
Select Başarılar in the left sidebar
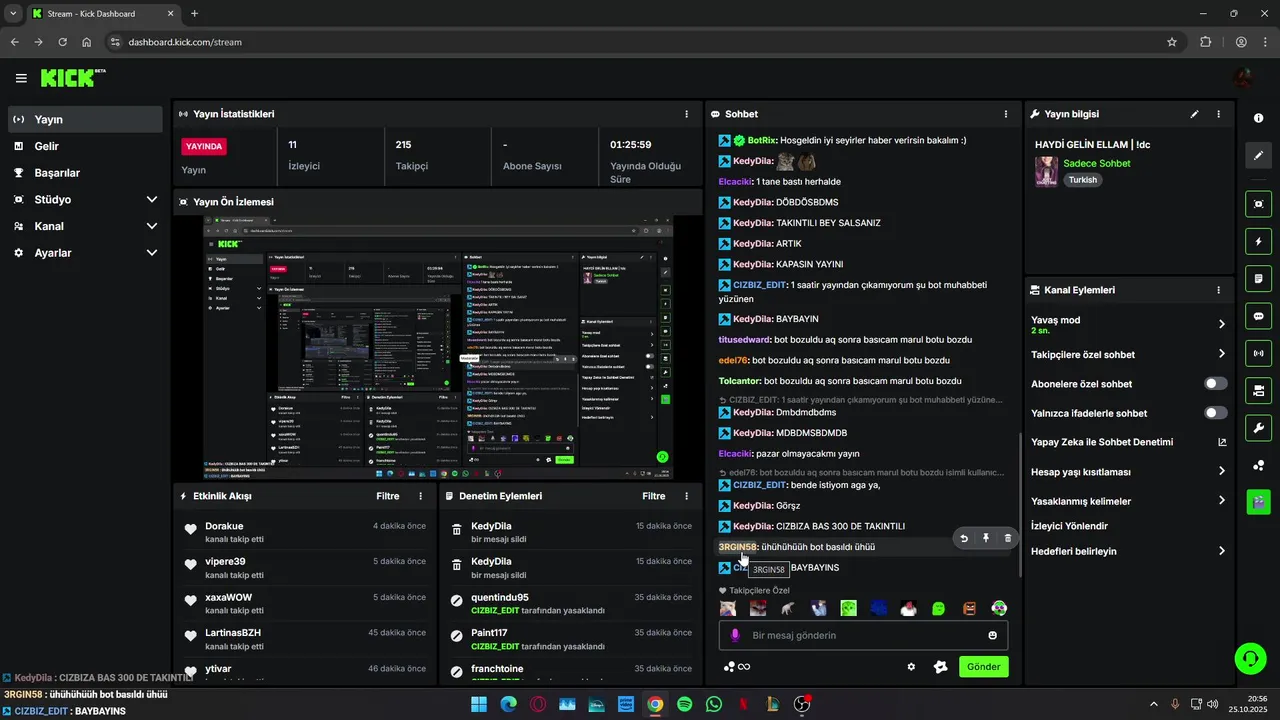point(85,173)
